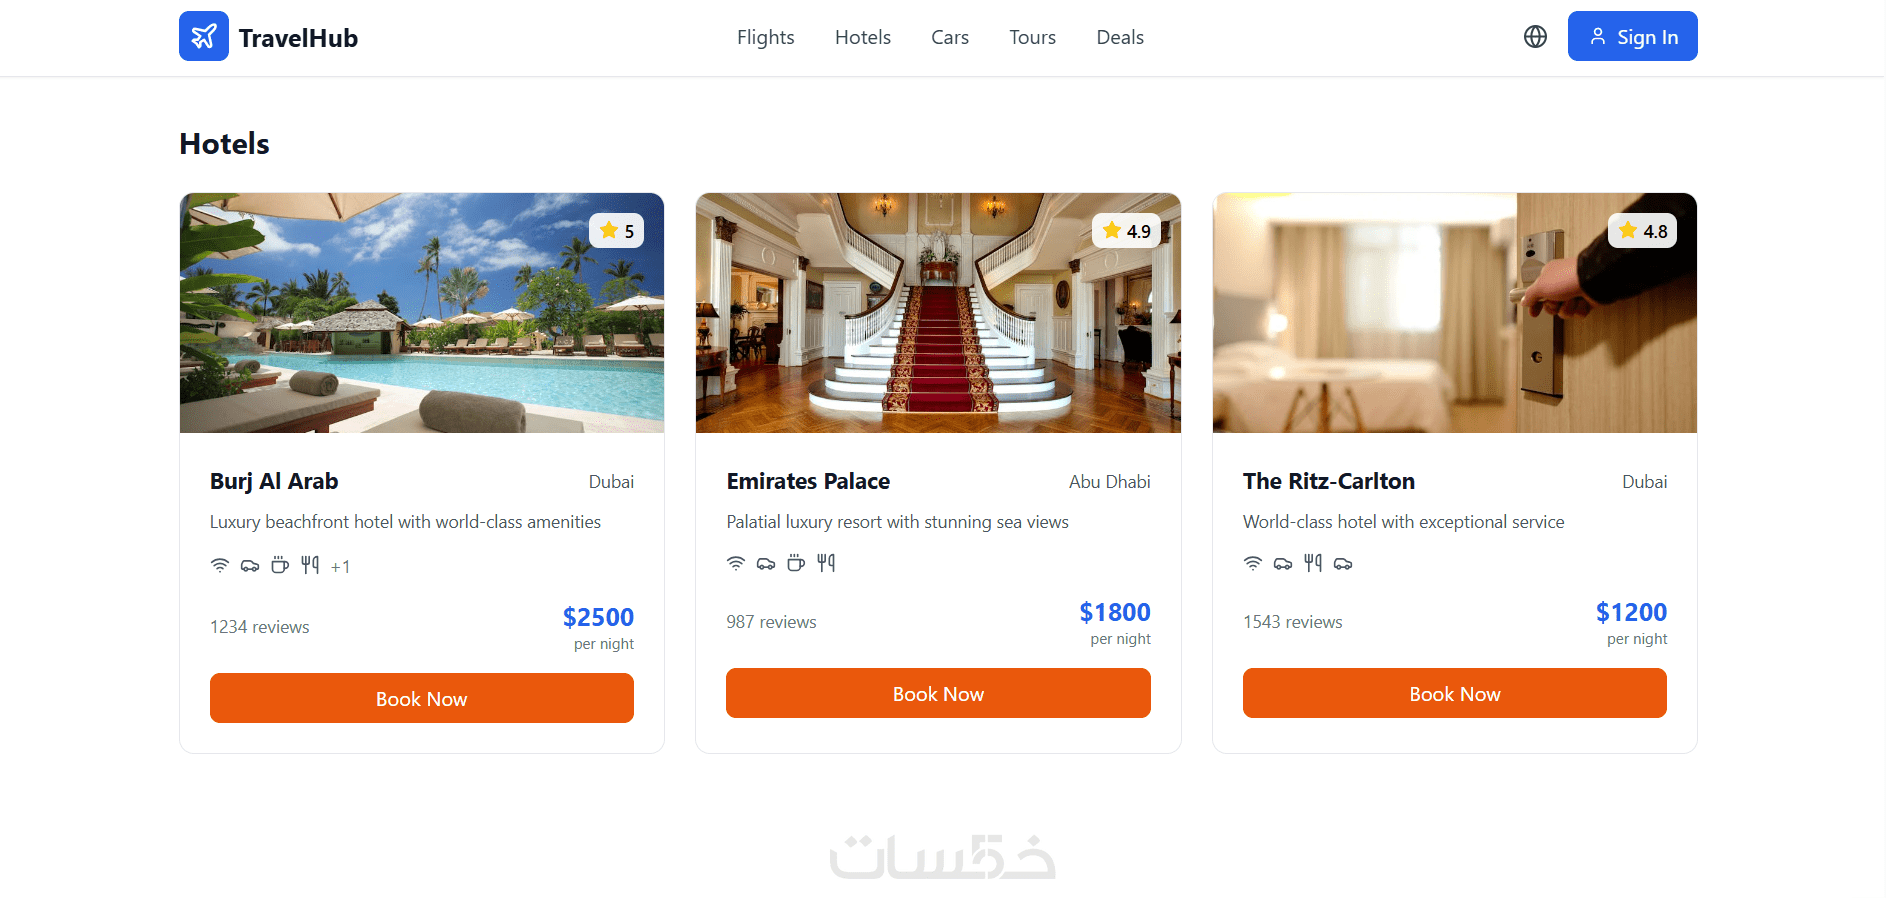This screenshot has width=1886, height=898.
Task: Book Now for Burj Al Arab
Action: (x=422, y=698)
